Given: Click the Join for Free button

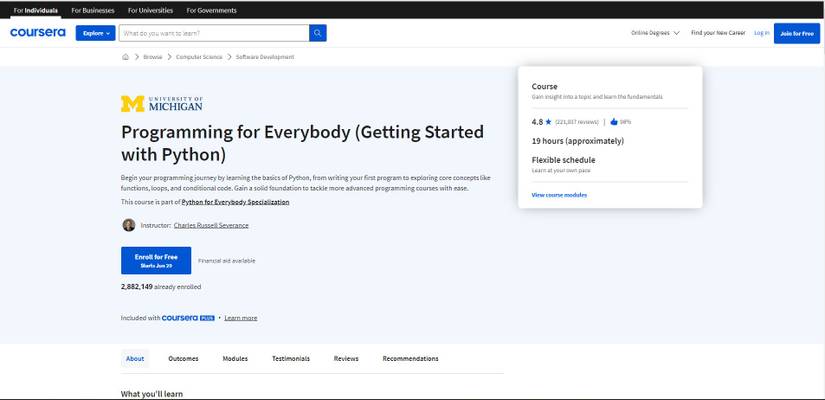Looking at the screenshot, I should (x=796, y=33).
